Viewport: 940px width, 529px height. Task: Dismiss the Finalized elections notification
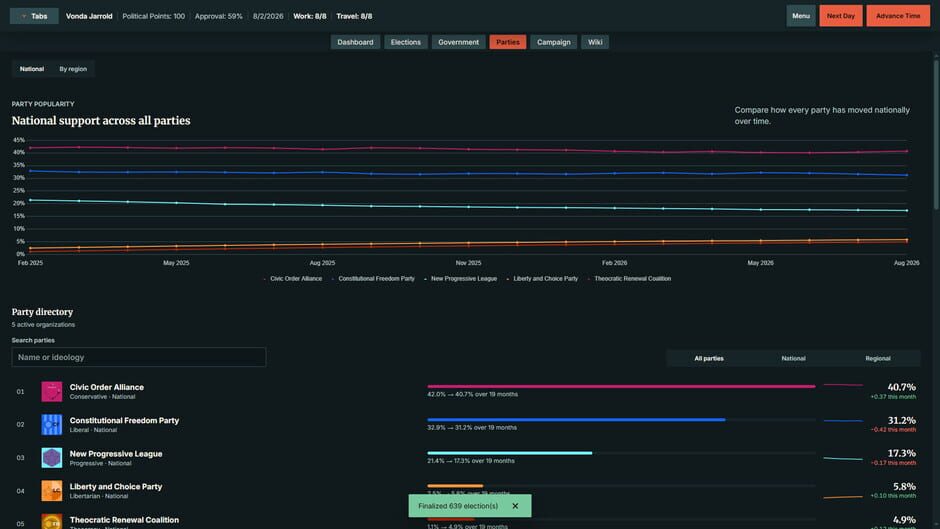coord(515,506)
